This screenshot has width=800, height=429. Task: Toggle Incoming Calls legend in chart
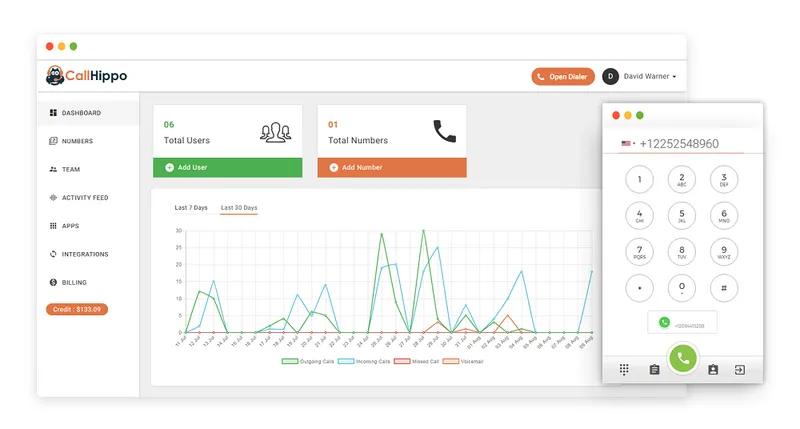point(364,361)
